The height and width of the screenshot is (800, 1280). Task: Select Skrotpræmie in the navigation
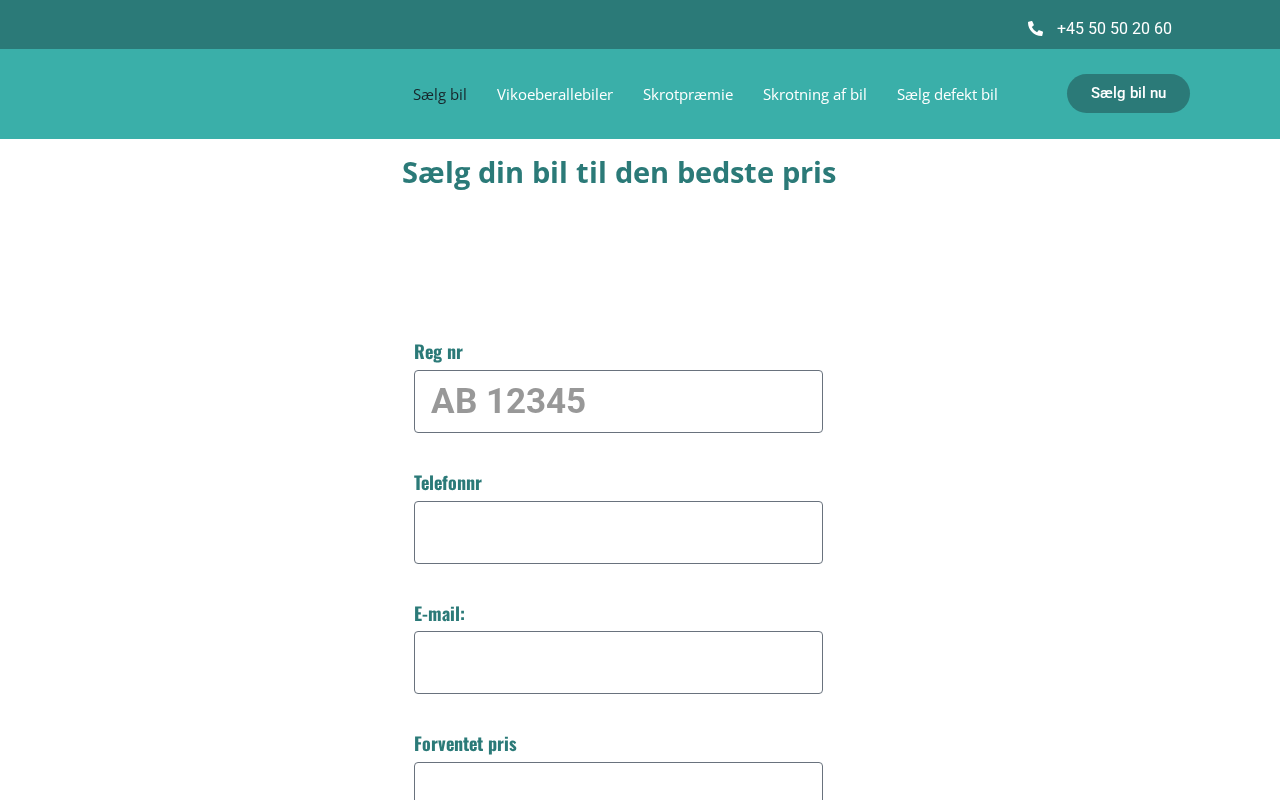pos(688,95)
